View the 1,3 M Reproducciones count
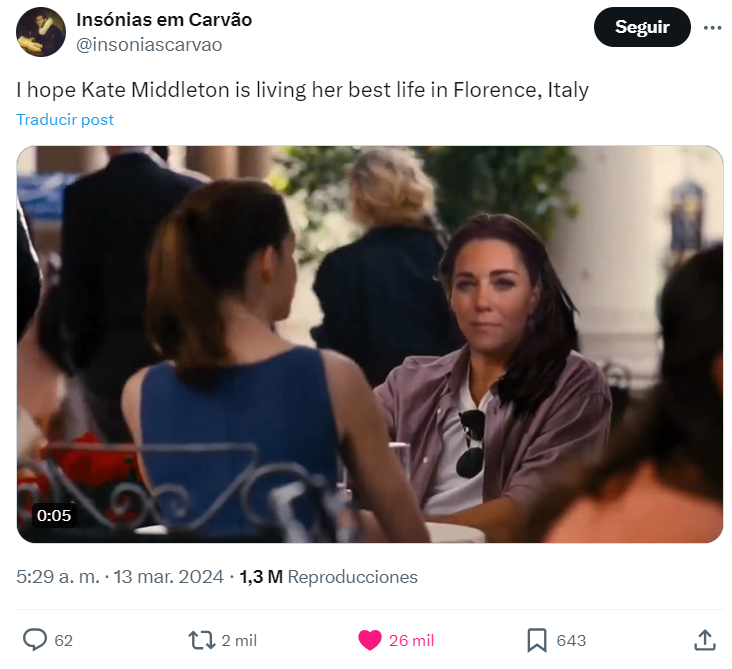The image size is (732, 669). pyautogui.click(x=329, y=577)
